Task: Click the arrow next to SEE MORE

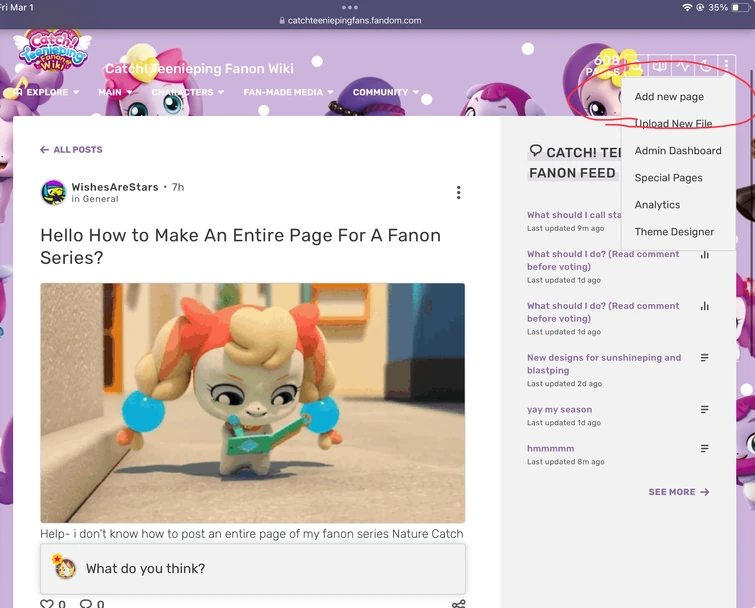Action: pyautogui.click(x=704, y=492)
